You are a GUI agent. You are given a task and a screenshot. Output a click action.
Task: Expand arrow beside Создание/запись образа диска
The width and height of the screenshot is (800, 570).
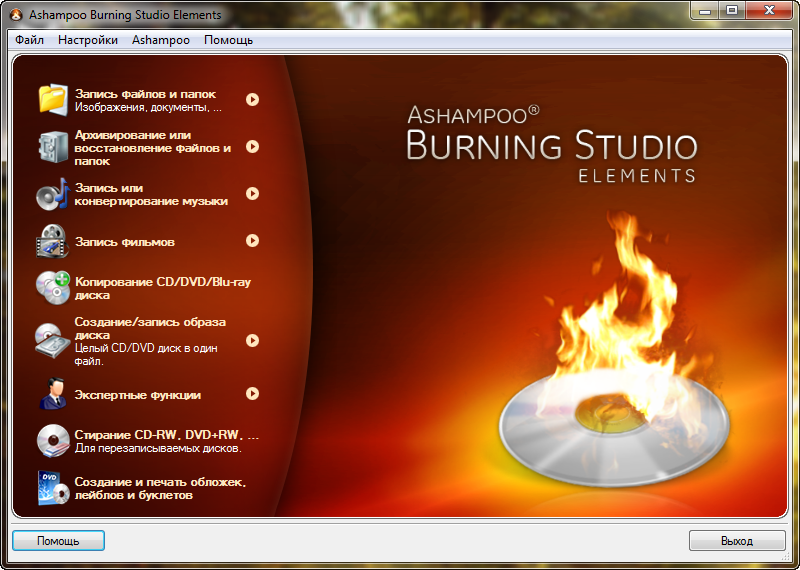253,340
